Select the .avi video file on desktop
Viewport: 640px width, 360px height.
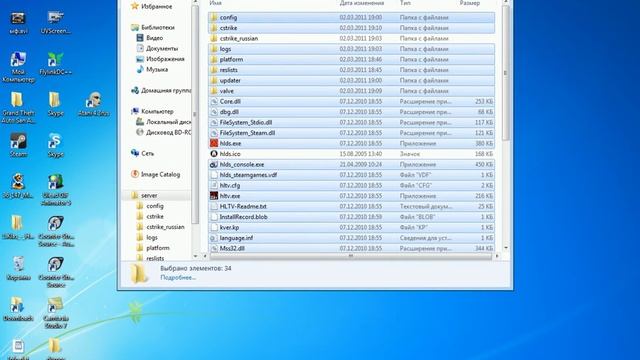(x=18, y=22)
